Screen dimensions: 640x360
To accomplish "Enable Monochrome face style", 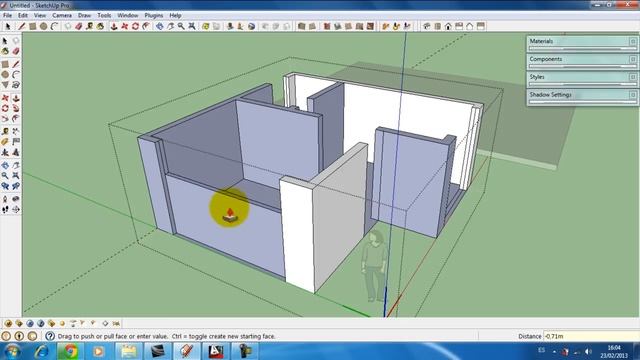I will (x=370, y=26).
